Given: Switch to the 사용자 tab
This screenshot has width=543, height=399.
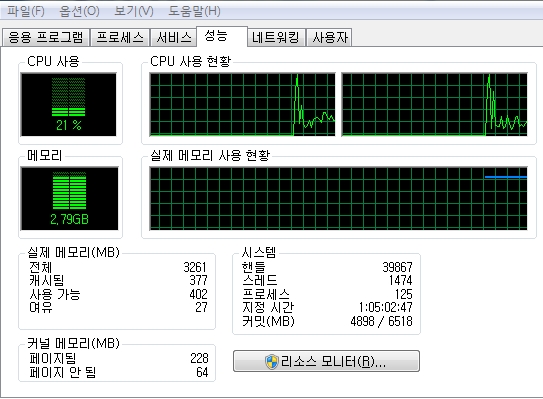Looking at the screenshot, I should tap(329, 37).
